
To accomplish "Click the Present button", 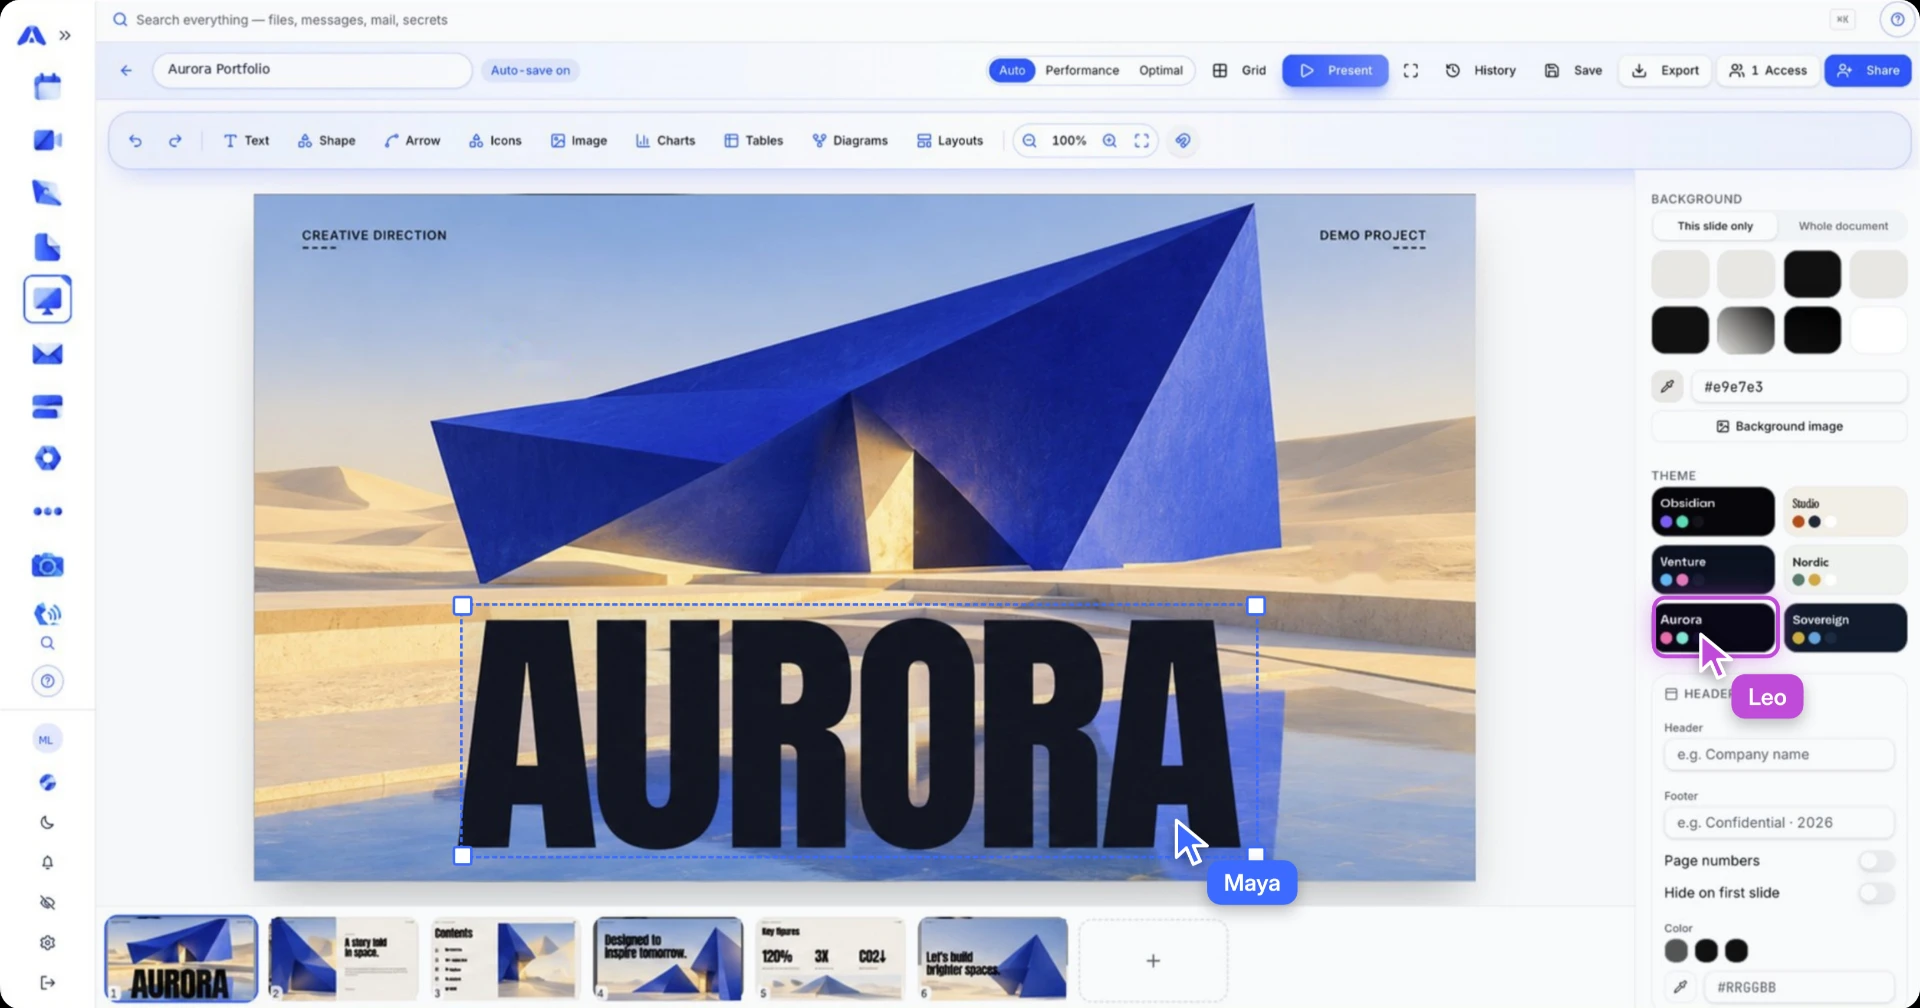I will (x=1335, y=70).
